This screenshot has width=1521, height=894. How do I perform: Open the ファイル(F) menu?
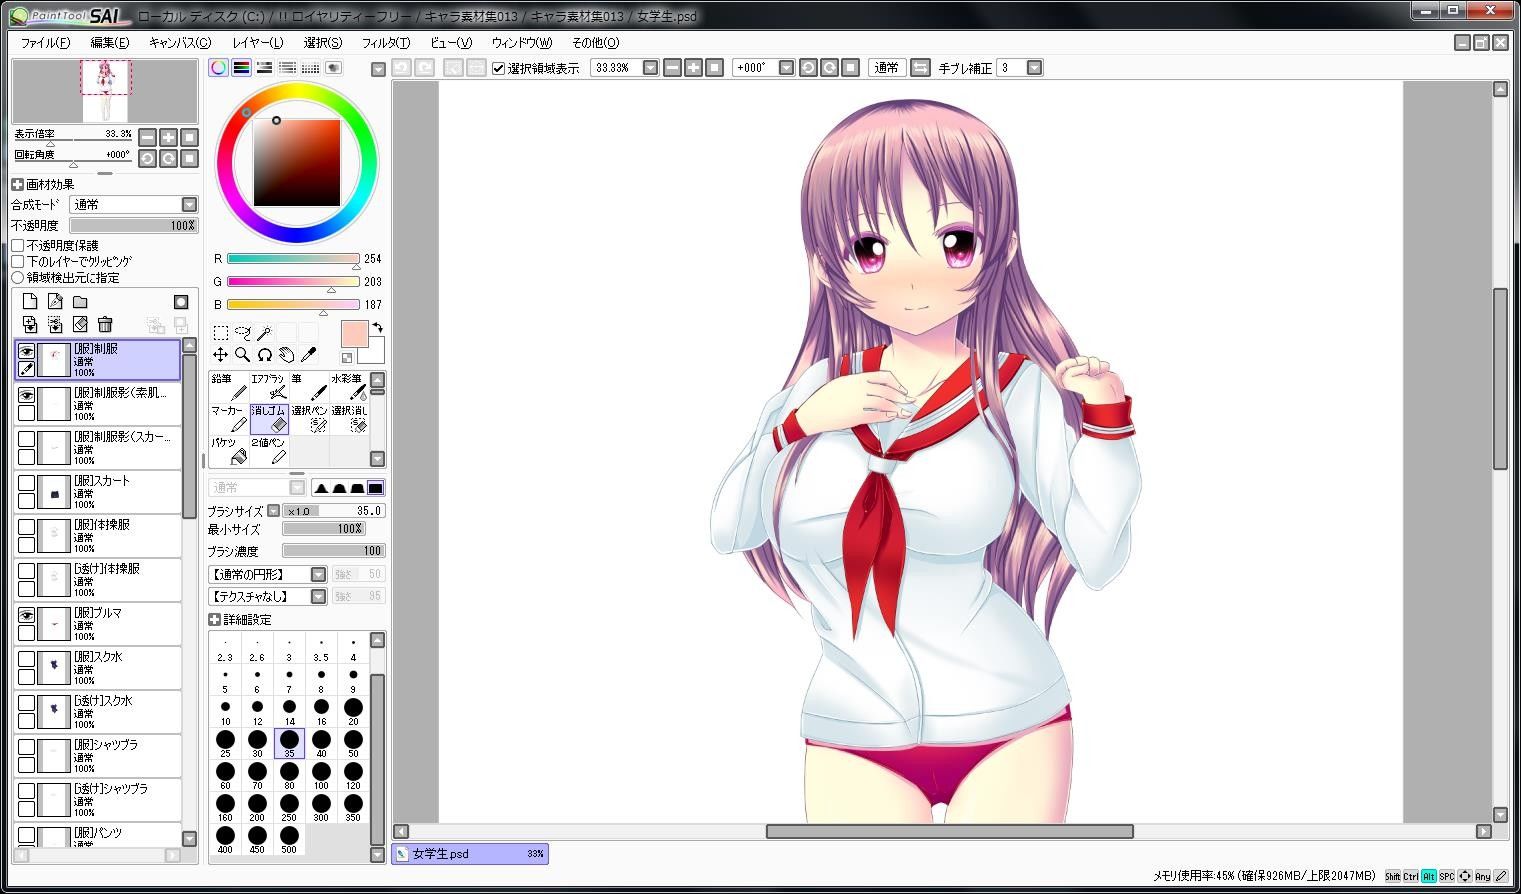(x=45, y=43)
